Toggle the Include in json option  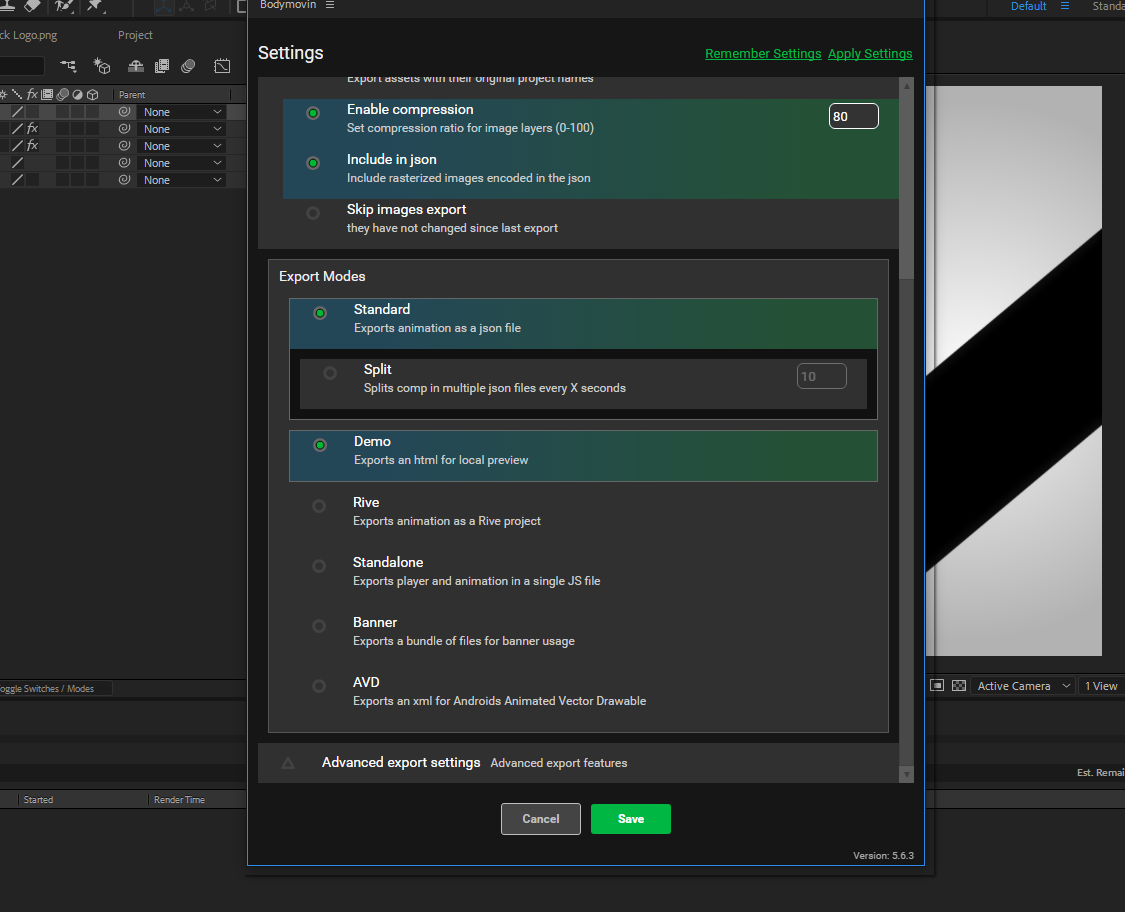click(x=313, y=163)
